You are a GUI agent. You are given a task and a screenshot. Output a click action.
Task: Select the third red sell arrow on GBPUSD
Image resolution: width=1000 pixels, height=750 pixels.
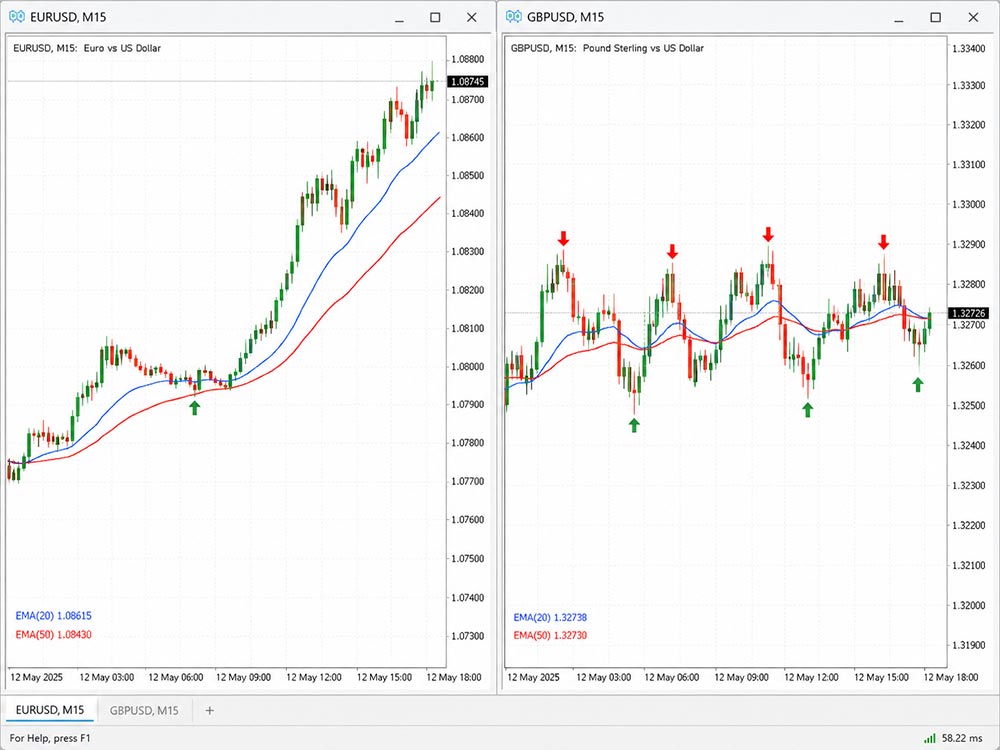pyautogui.click(x=768, y=234)
